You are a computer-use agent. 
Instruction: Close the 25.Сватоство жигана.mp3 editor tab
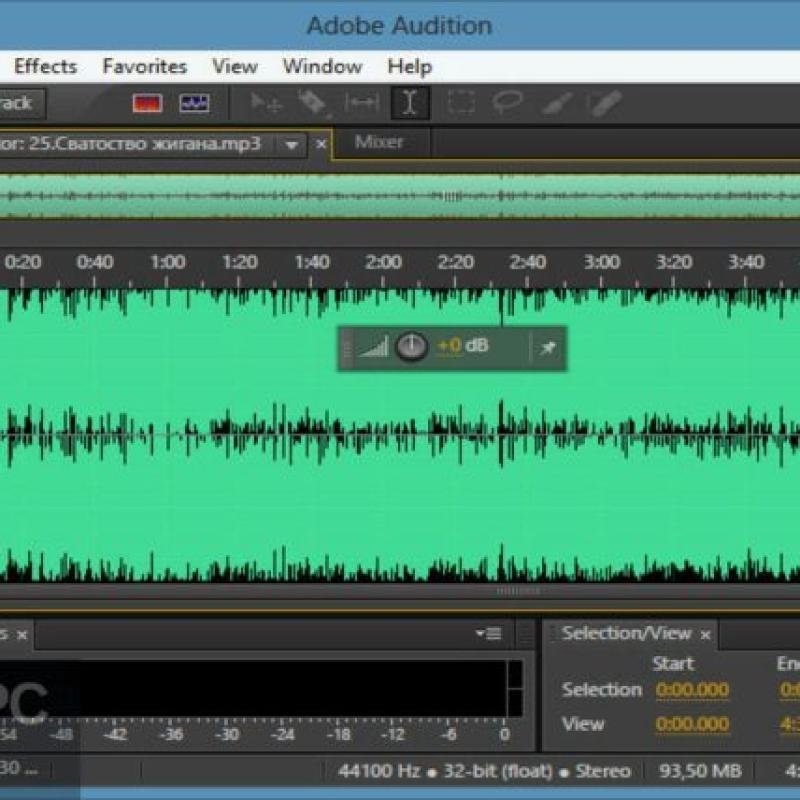pos(320,144)
